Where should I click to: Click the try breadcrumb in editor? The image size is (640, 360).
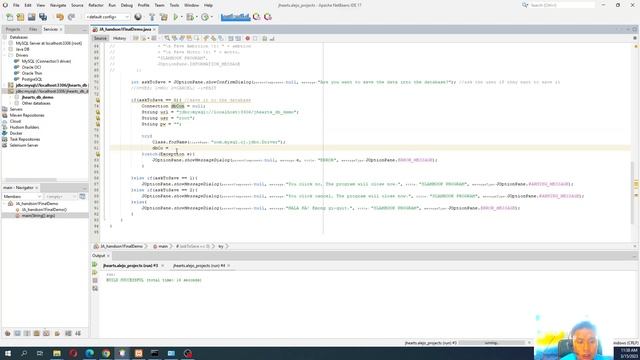(221, 247)
